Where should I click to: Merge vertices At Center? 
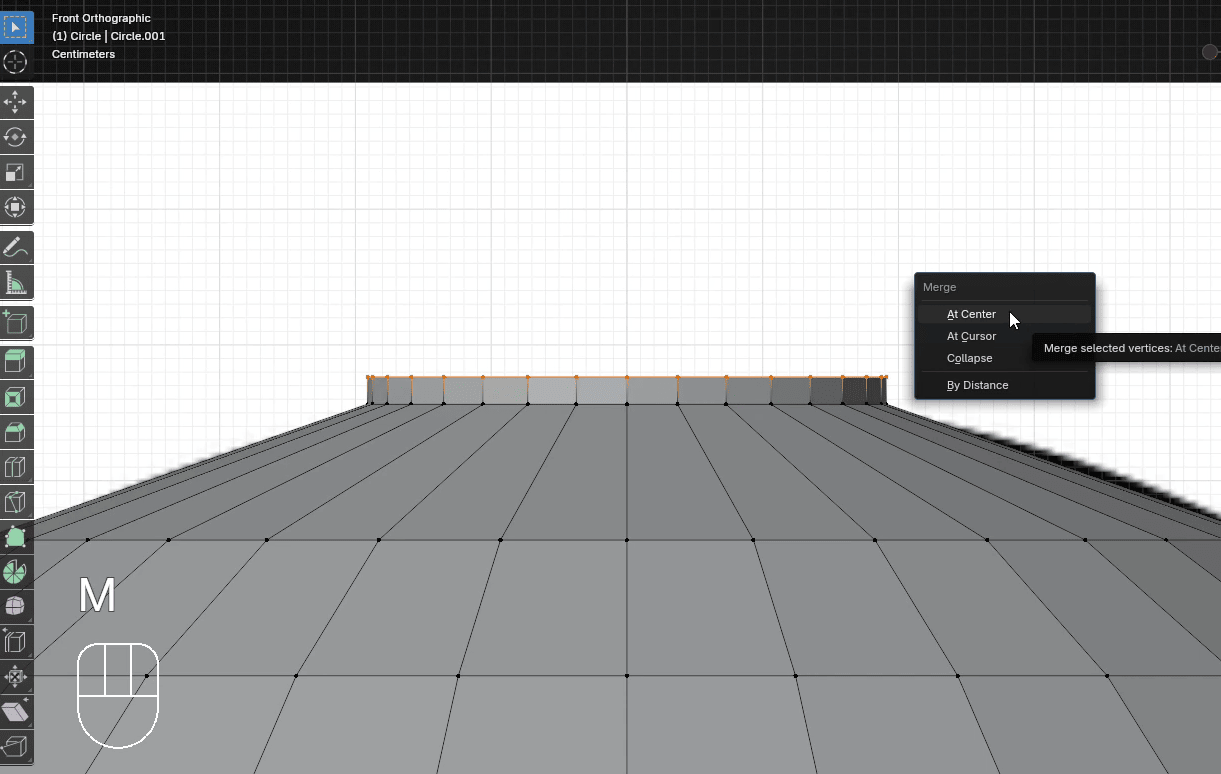click(x=971, y=314)
